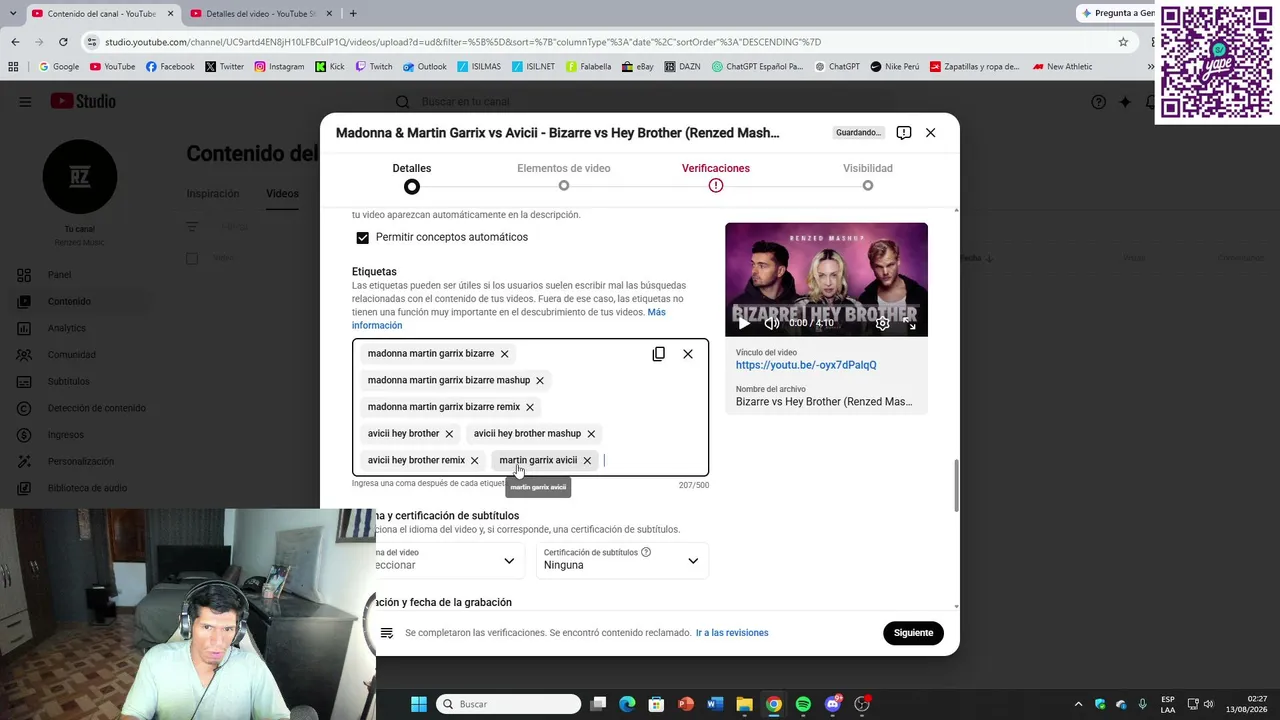Open Word from the taskbar

(x=715, y=704)
